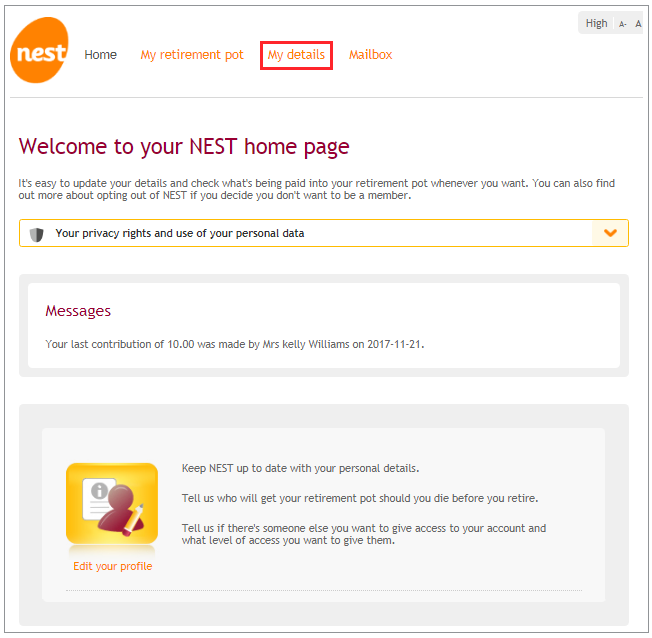Image resolution: width=652 pixels, height=638 pixels.
Task: Click the 'someone else you want' access paragraph
Action: pyautogui.click(x=364, y=534)
